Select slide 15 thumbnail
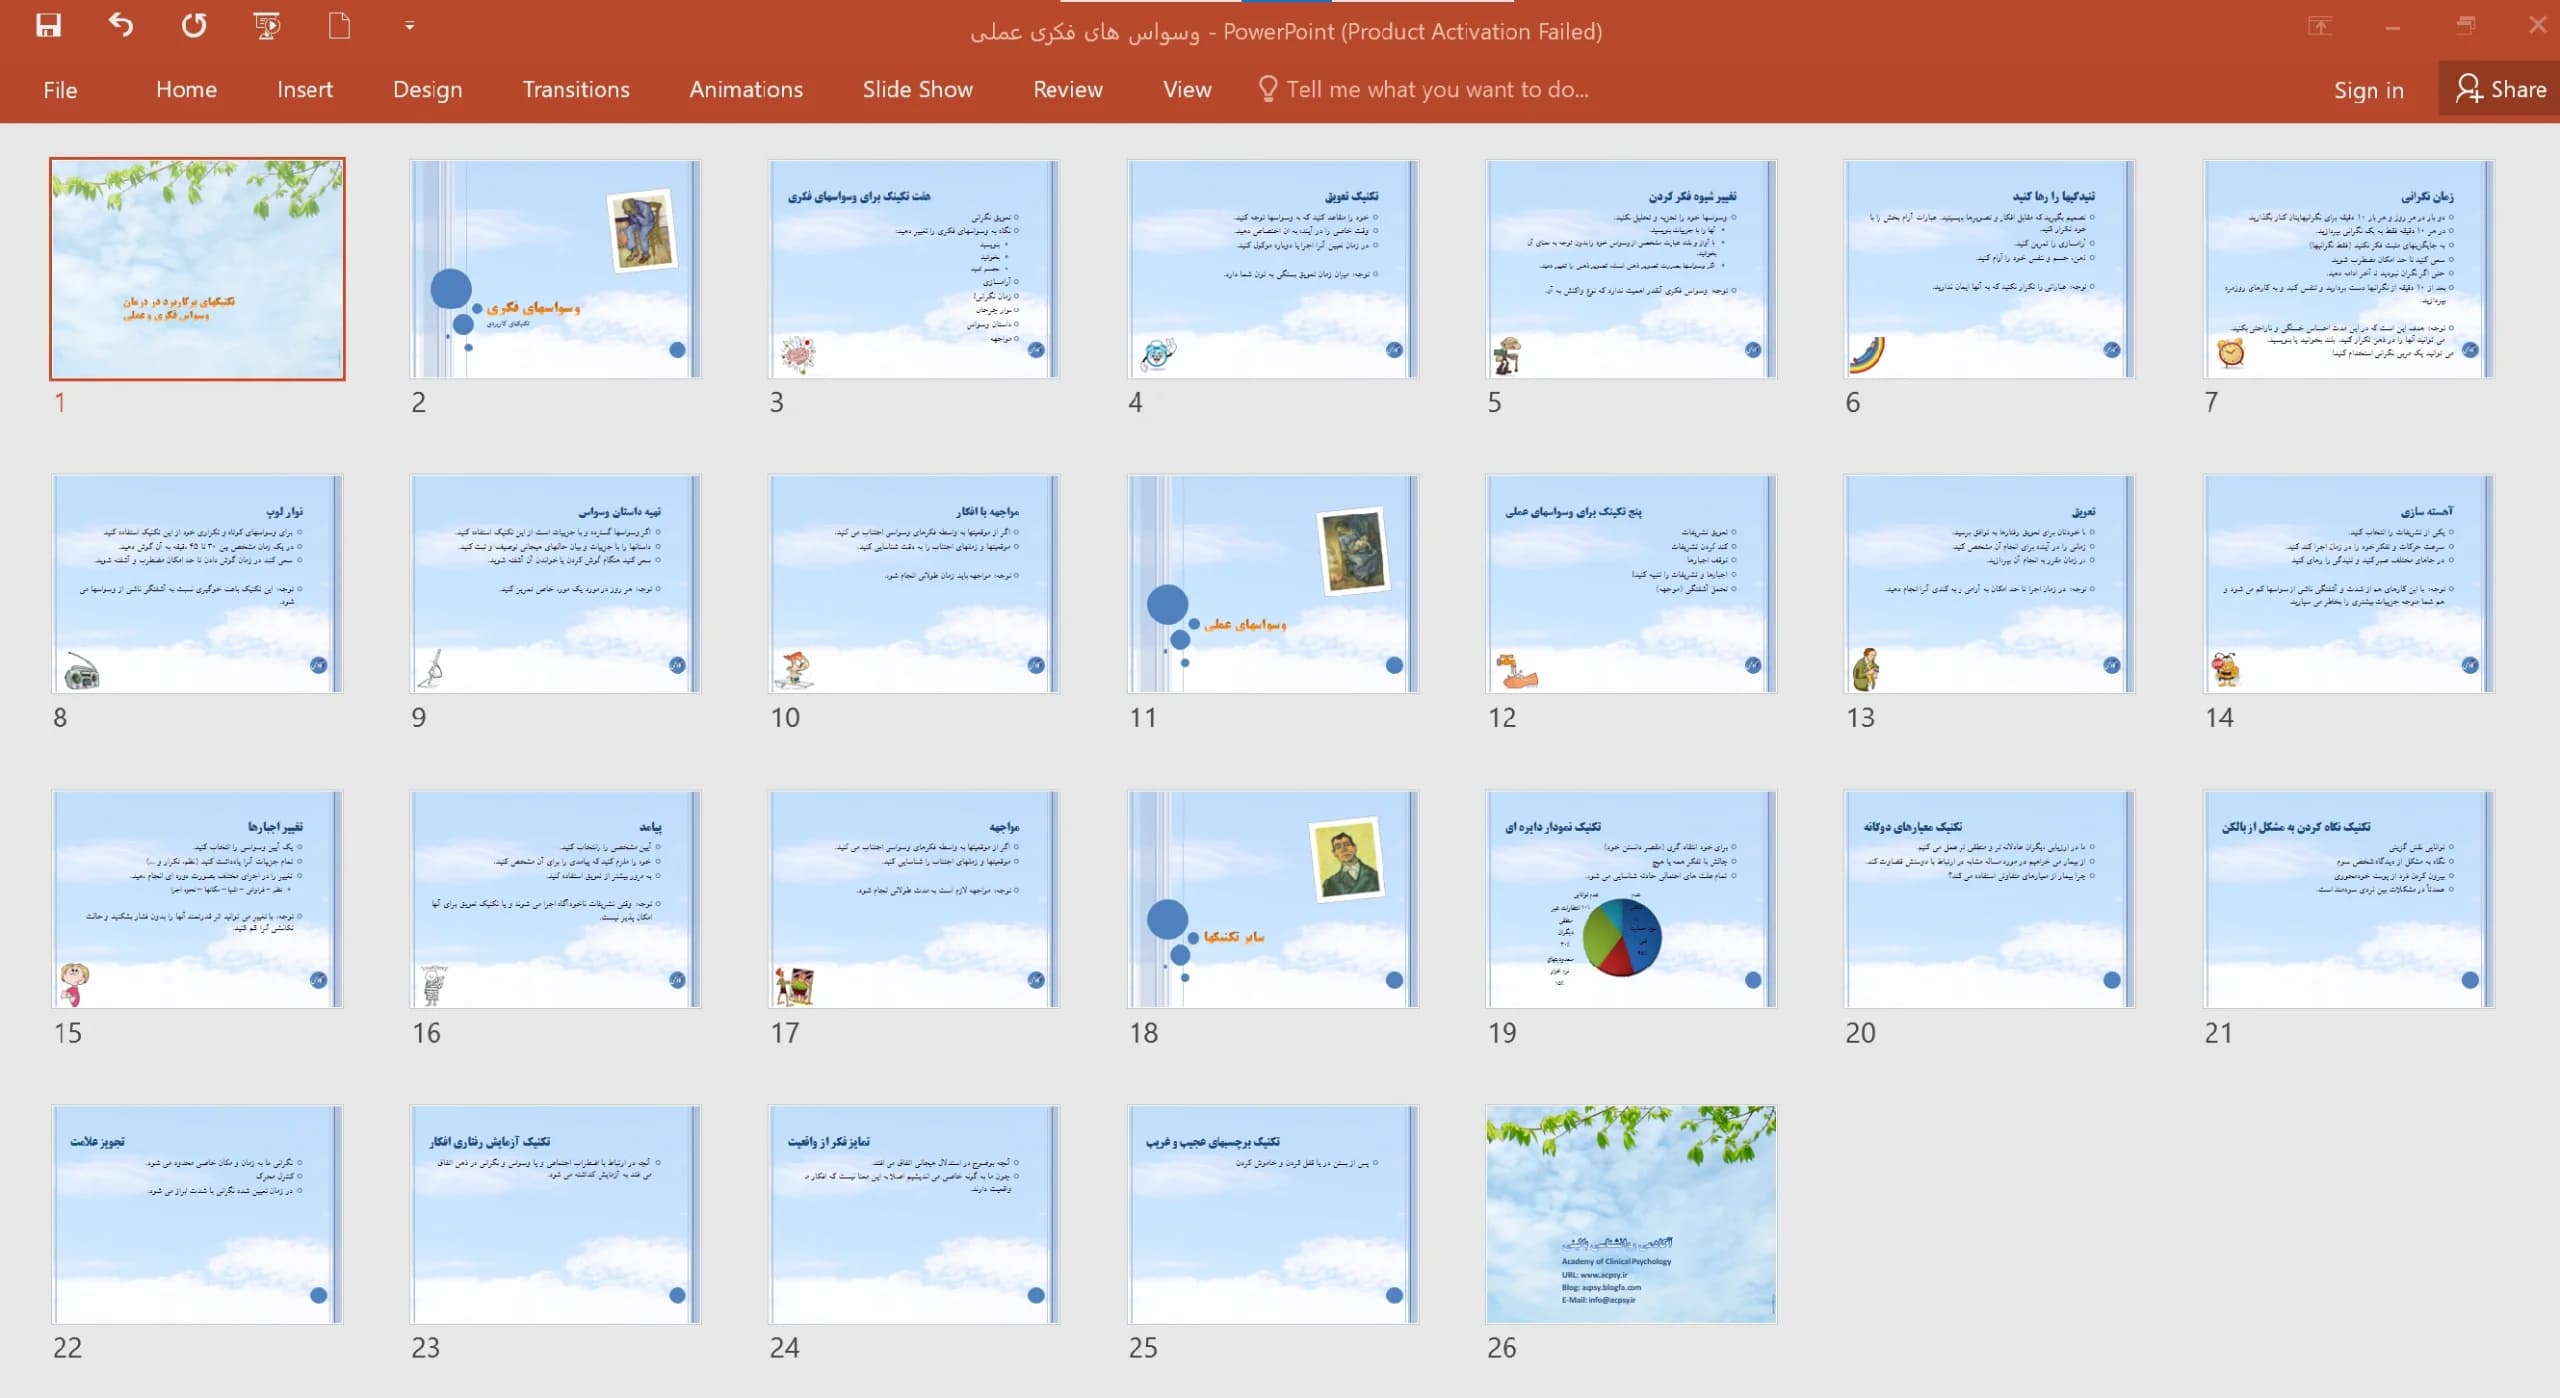Image resolution: width=2560 pixels, height=1398 pixels. (197, 899)
